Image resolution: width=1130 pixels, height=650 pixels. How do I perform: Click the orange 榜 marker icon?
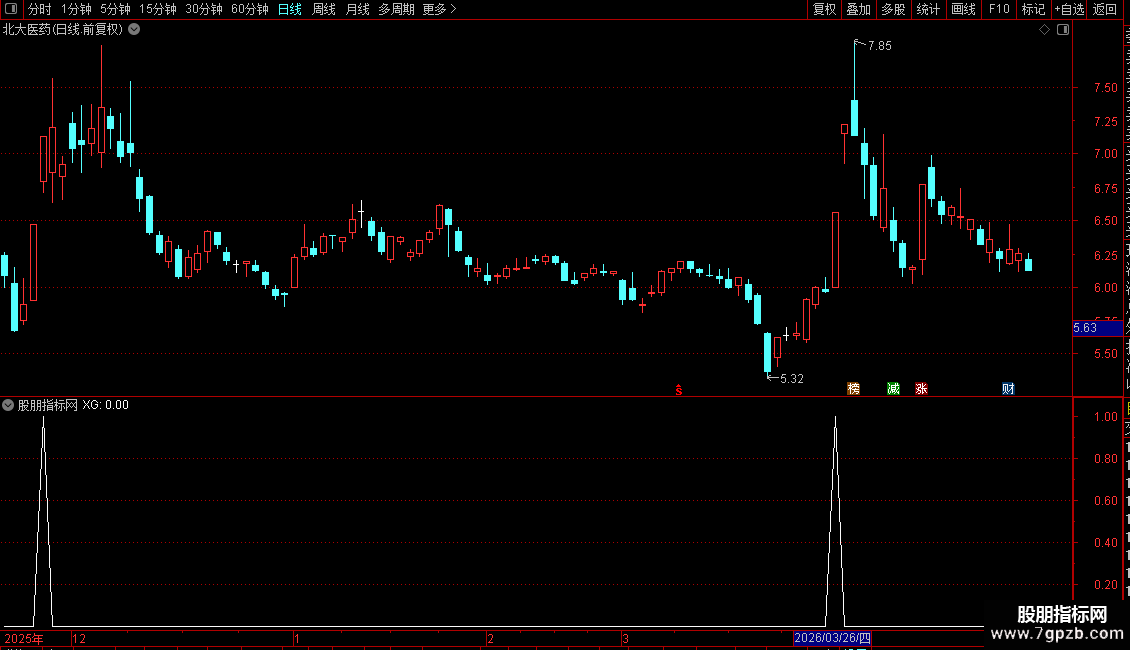pyautogui.click(x=853, y=388)
